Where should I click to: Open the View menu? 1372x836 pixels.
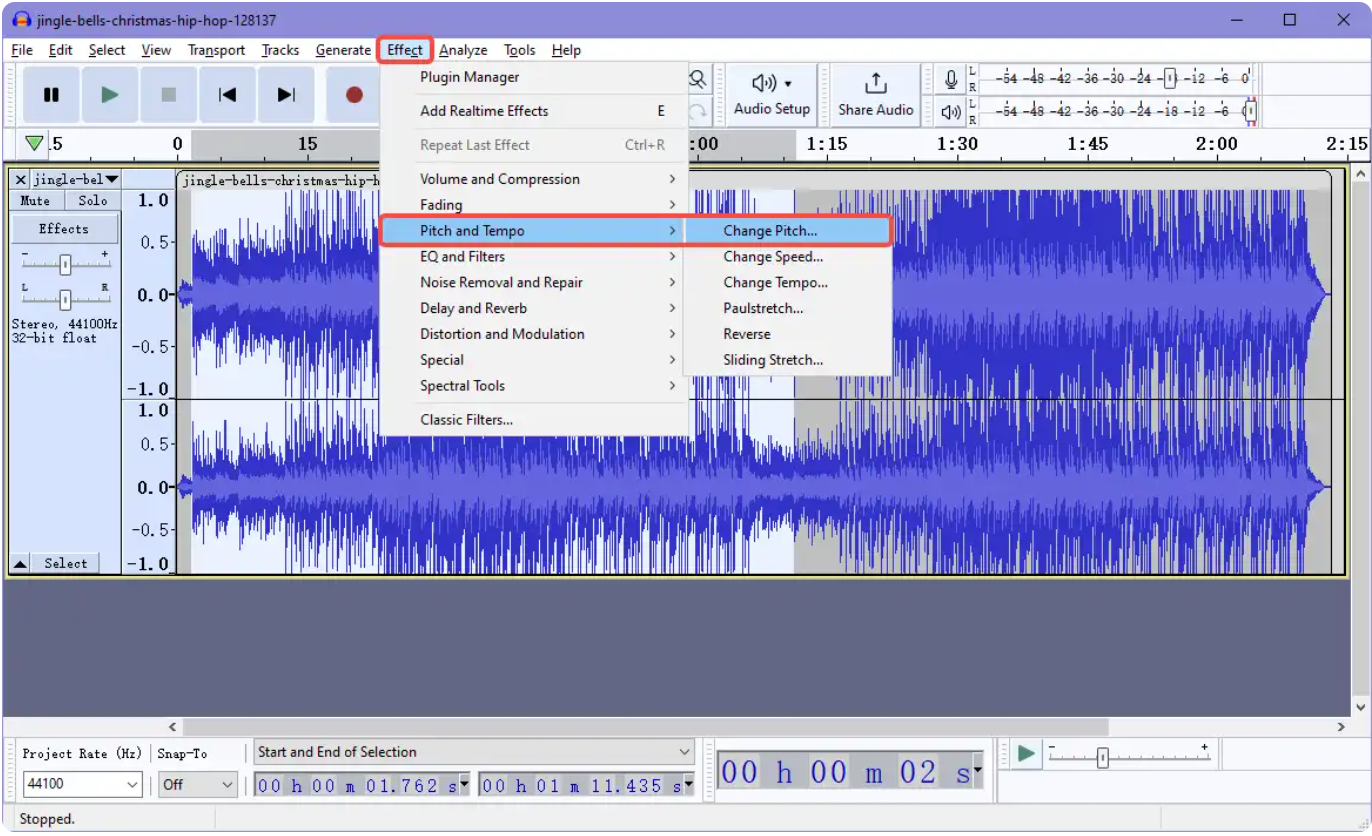[x=156, y=50]
